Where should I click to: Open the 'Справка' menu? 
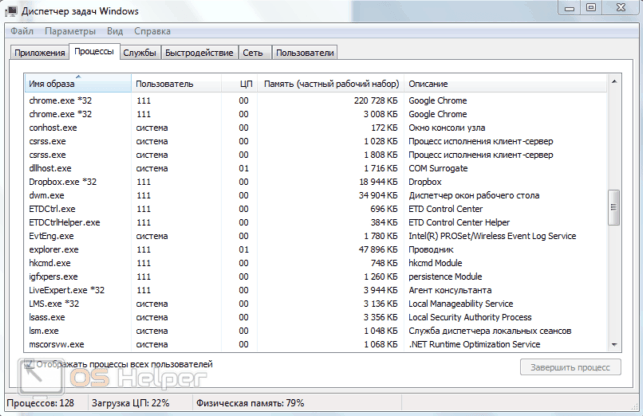pos(152,31)
